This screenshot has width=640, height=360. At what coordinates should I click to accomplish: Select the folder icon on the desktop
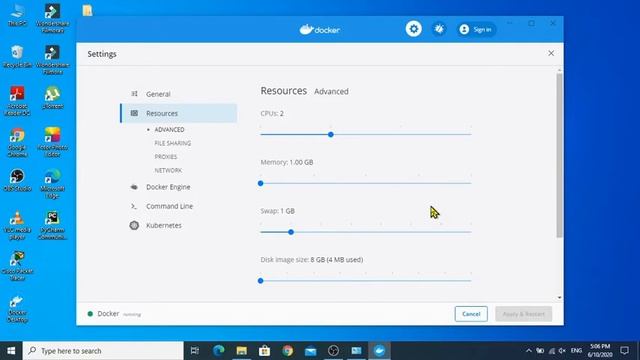tap(87, 10)
